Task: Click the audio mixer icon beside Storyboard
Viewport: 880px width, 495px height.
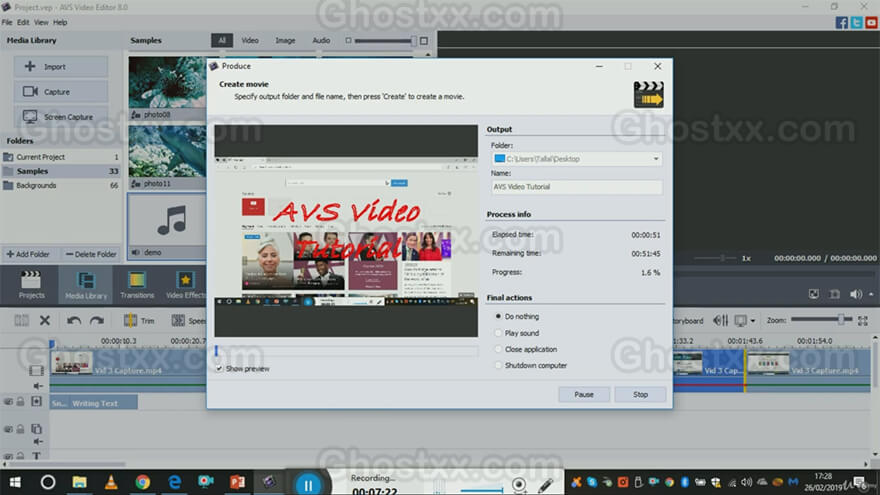Action: click(721, 320)
